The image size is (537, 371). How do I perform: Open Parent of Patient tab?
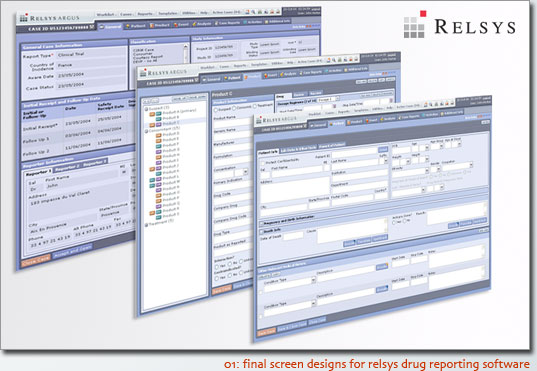332,146
